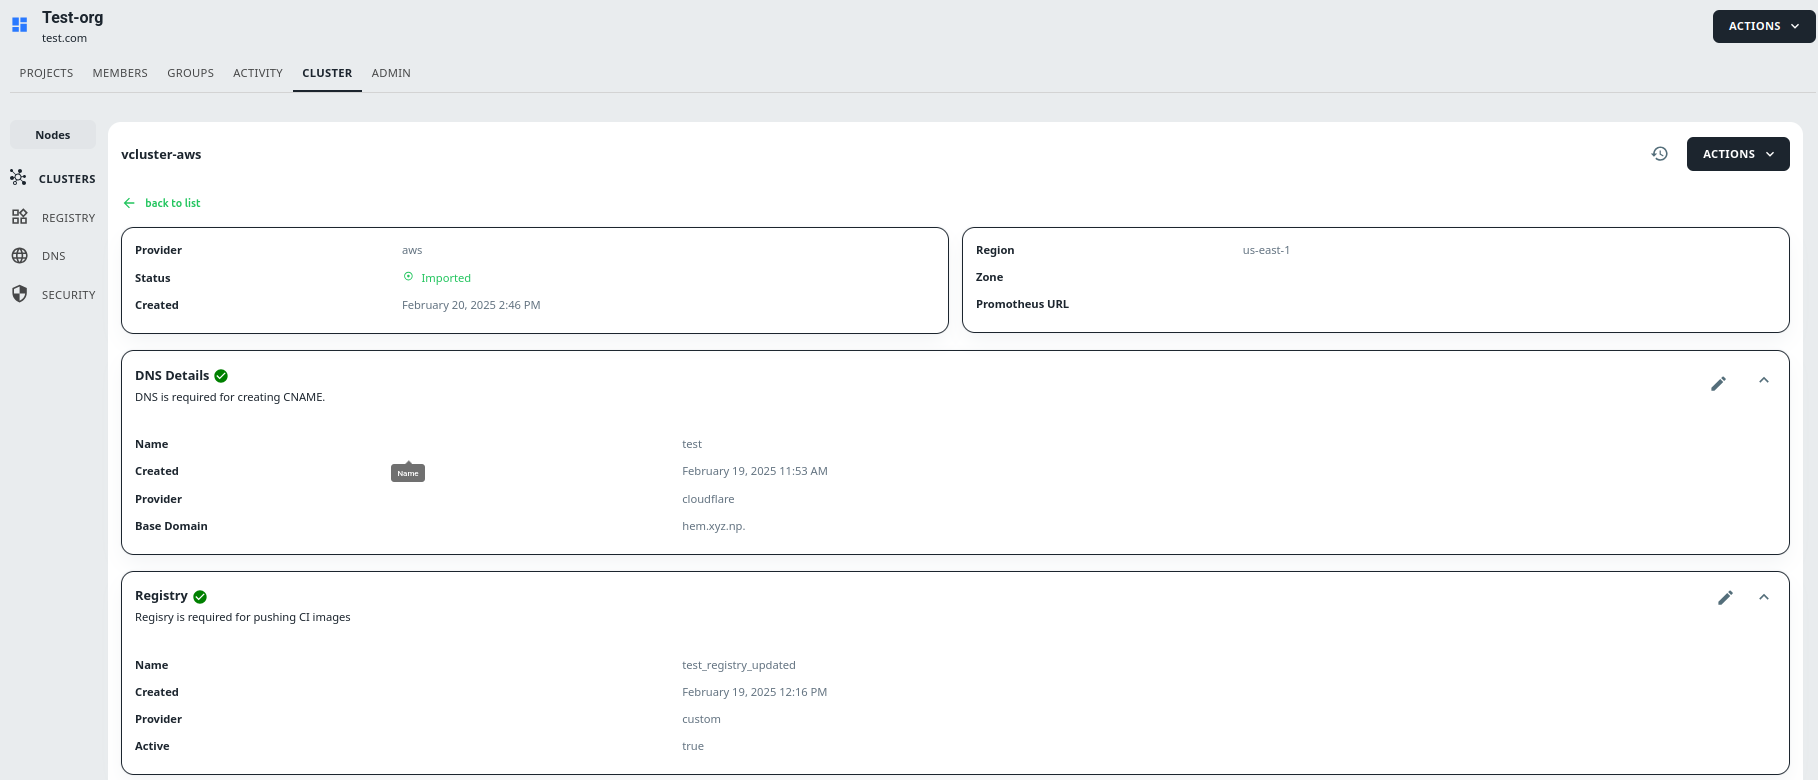
Task: Open the GROUPS tab
Action: coord(190,73)
